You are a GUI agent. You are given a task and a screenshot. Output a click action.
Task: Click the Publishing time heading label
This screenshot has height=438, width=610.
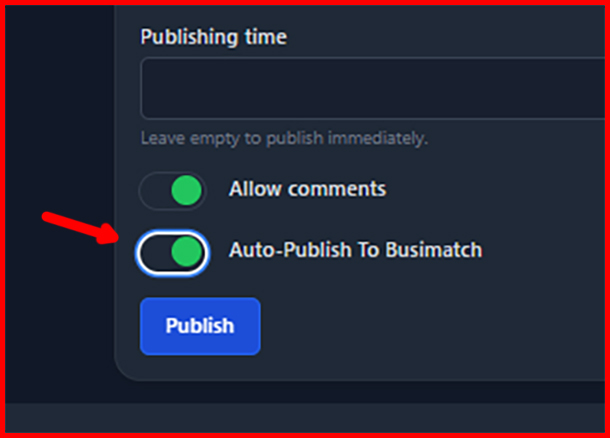click(x=214, y=37)
